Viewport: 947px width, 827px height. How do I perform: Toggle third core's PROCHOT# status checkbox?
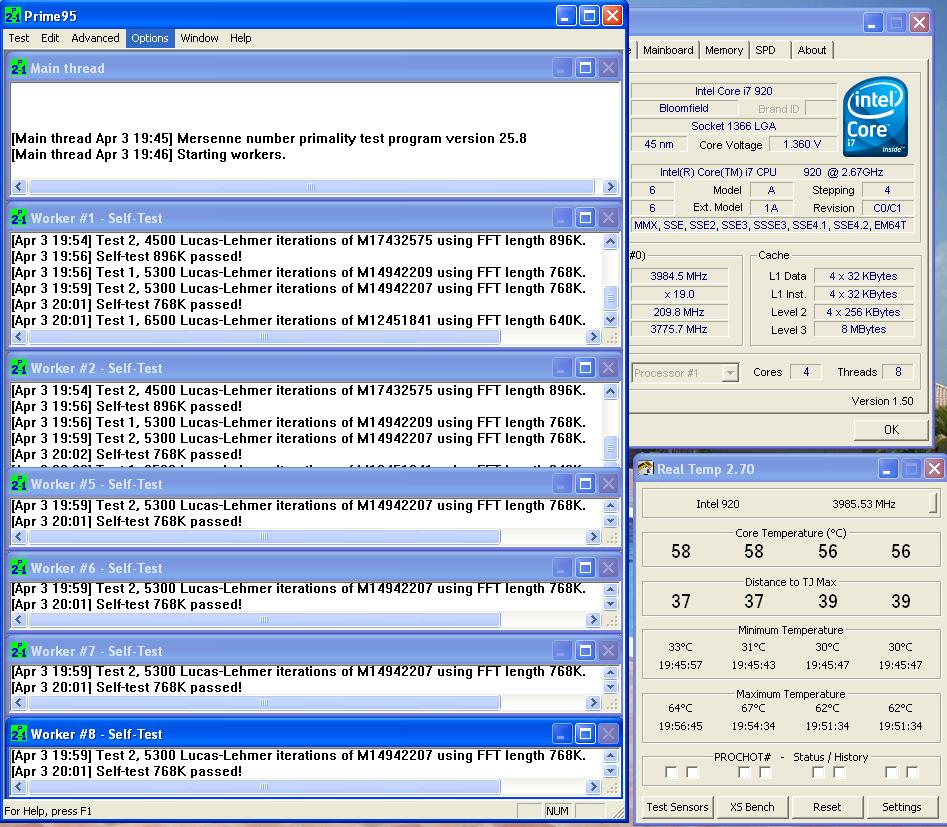818,772
